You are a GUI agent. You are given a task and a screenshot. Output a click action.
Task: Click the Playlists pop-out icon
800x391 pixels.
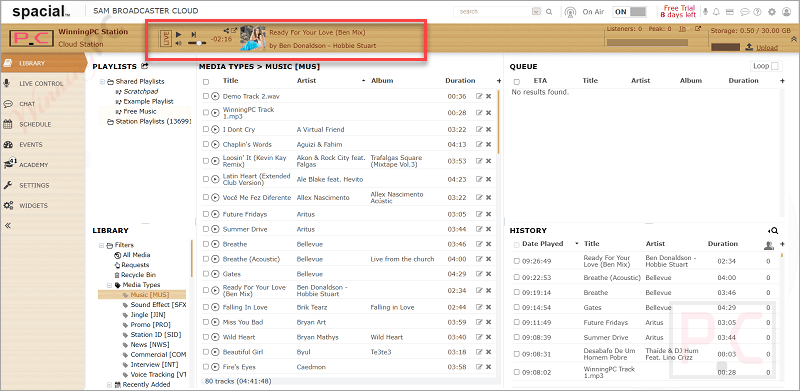pyautogui.click(x=145, y=66)
